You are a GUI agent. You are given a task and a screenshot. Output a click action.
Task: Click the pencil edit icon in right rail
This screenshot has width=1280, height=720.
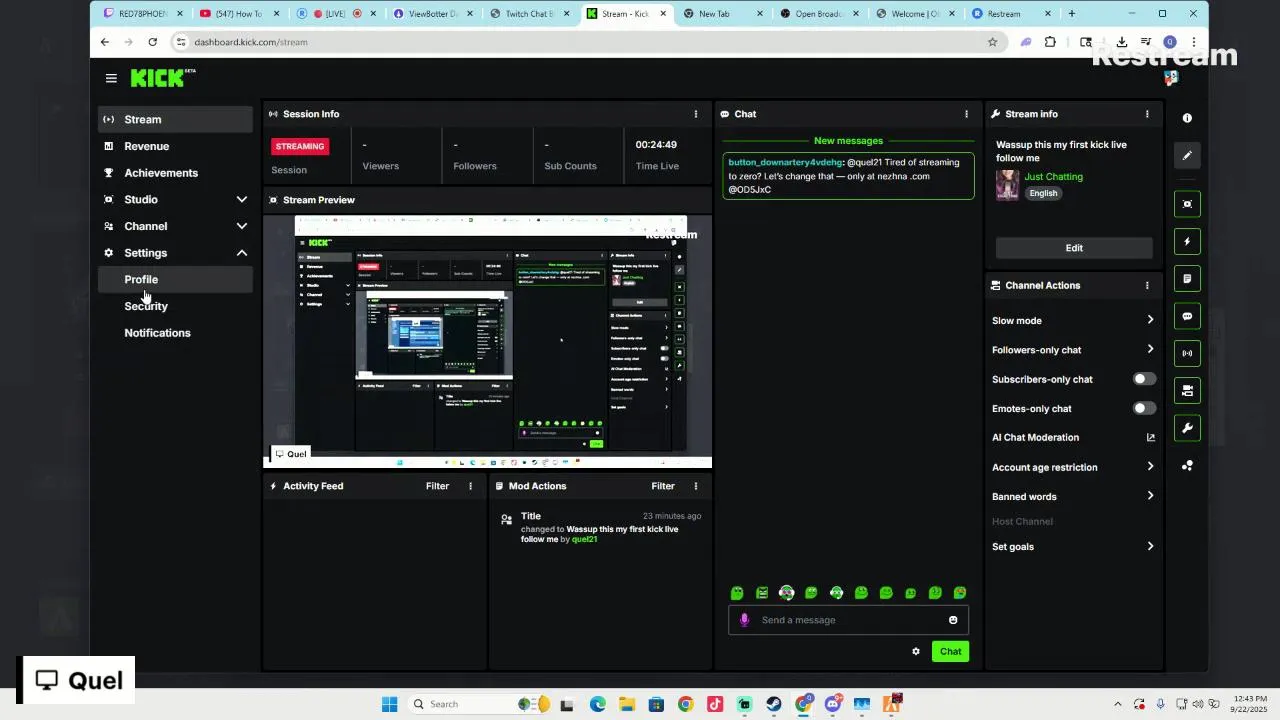(x=1187, y=156)
